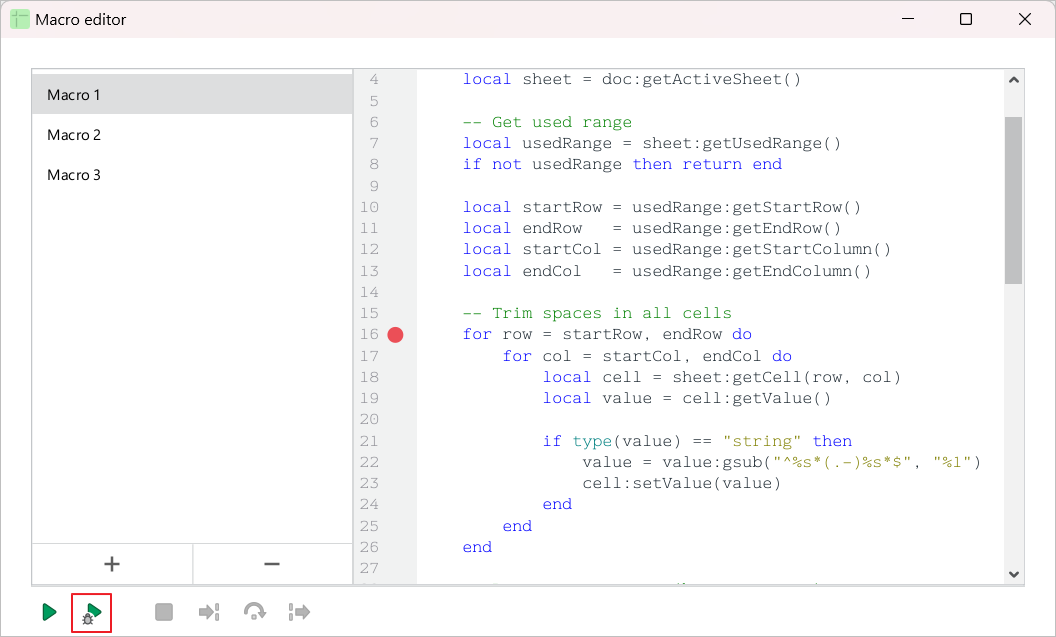Screen dimensions: 1056x637
Task: Toggle the breakpoint on line 16
Action: (x=395, y=335)
